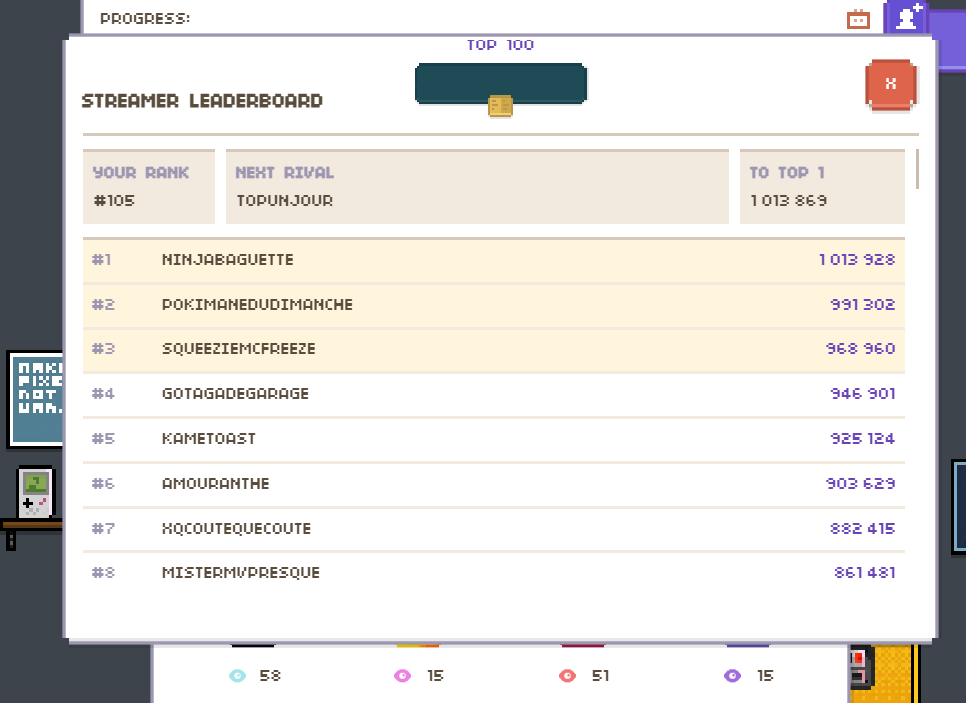Screen dimensions: 966x703
Task: Click the #4 rank number
Action: pyautogui.click(x=104, y=394)
